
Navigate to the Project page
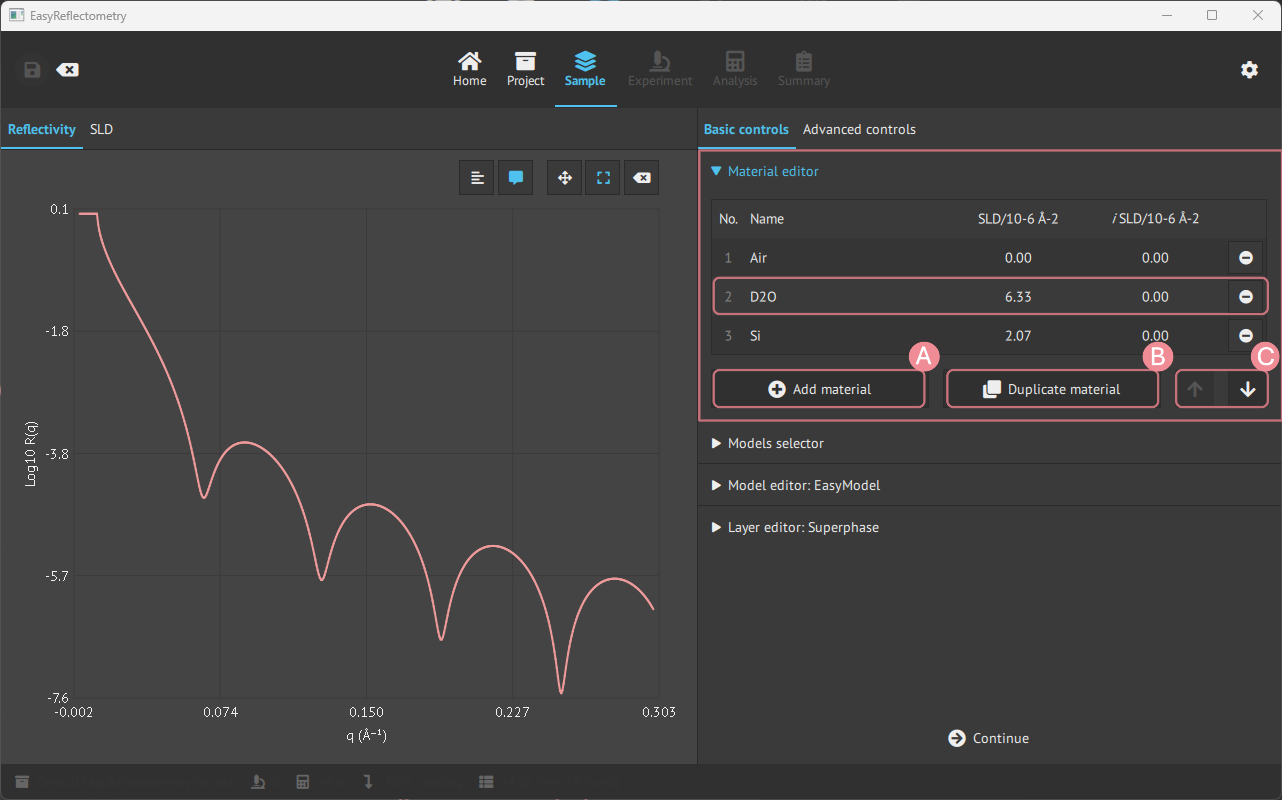525,69
